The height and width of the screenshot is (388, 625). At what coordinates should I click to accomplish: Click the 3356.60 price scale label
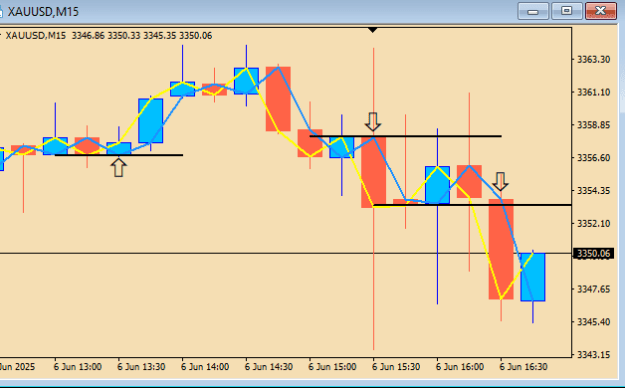pos(594,158)
